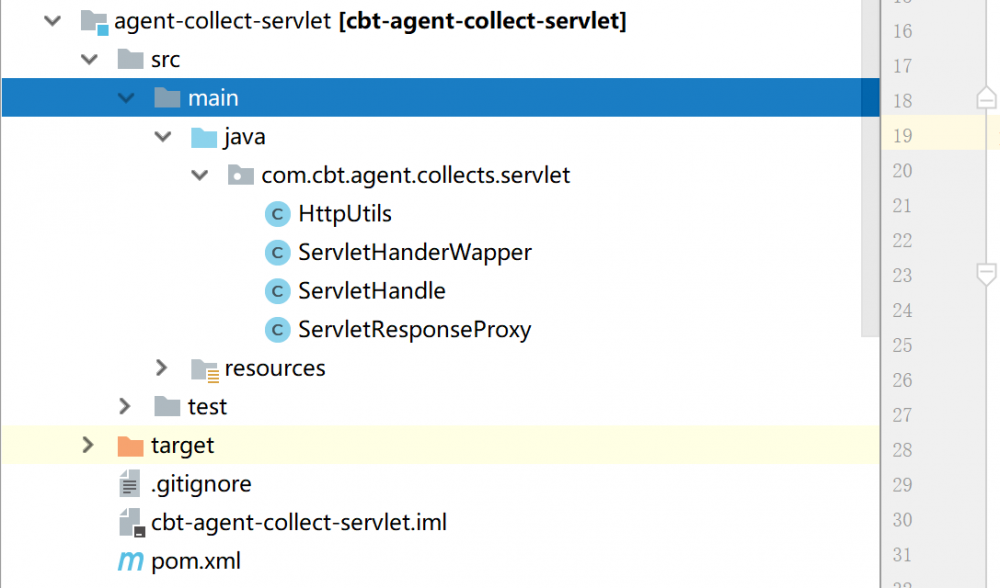This screenshot has width=1000, height=588.
Task: Click the ServletHanderWapper class icon
Action: click(x=277, y=253)
